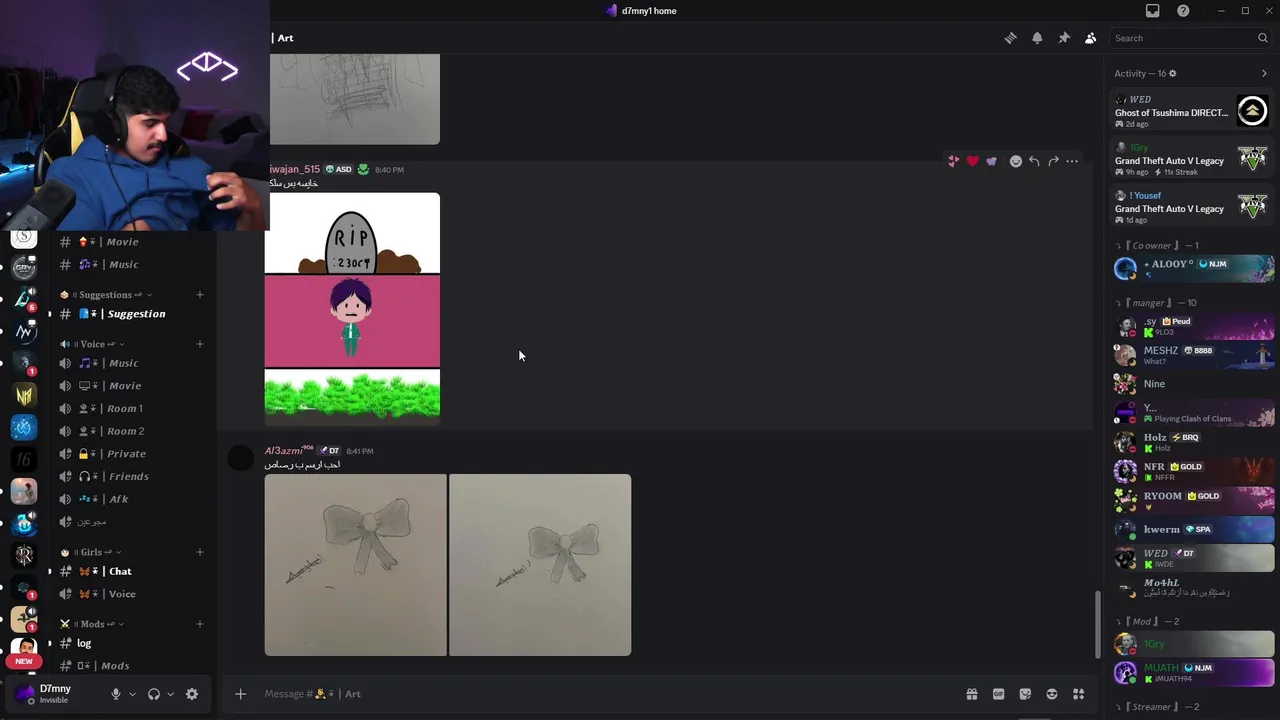Create a channel in Girls category
This screenshot has width=1280, height=720.
(200, 552)
